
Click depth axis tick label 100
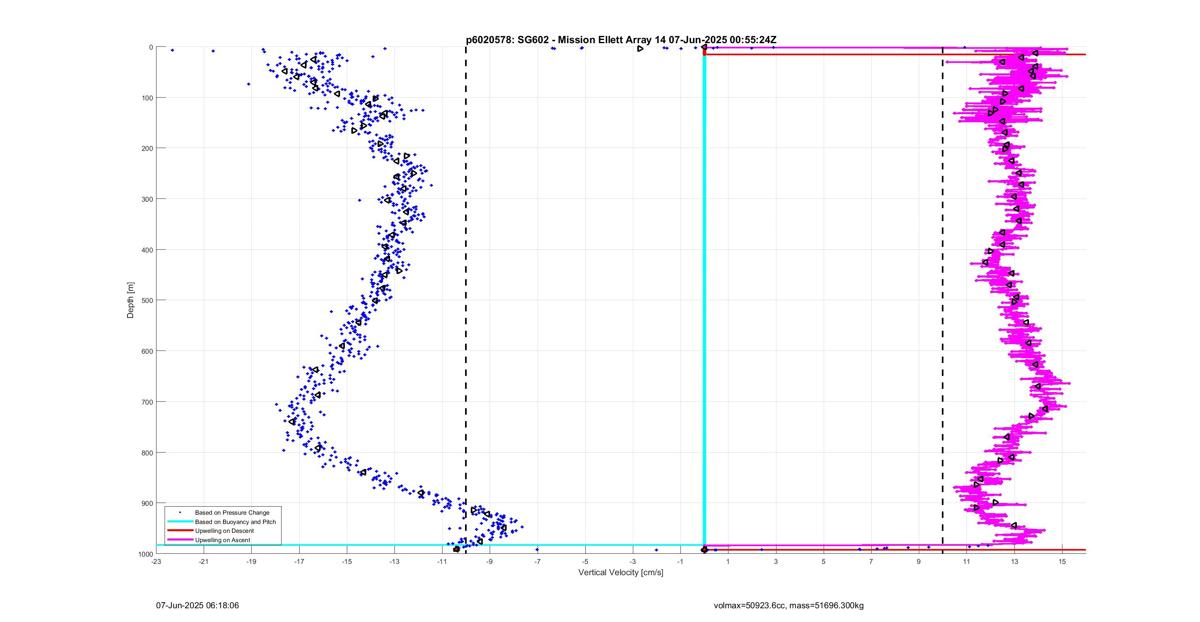[x=146, y=98]
